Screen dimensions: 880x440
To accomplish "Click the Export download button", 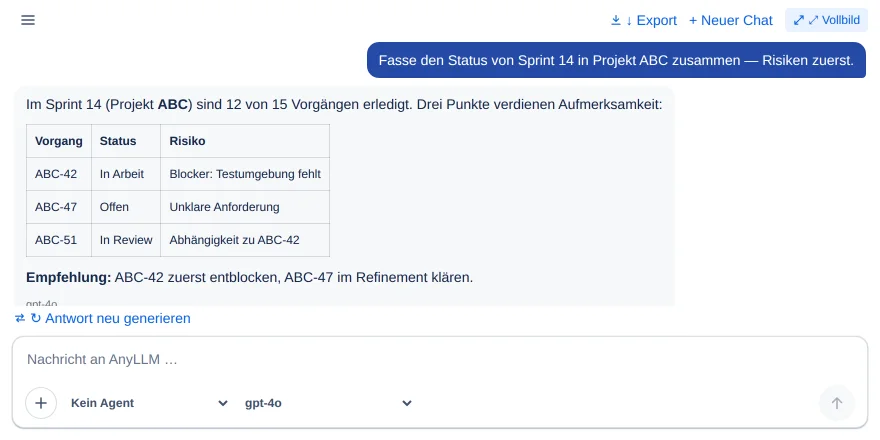I will click(x=644, y=20).
